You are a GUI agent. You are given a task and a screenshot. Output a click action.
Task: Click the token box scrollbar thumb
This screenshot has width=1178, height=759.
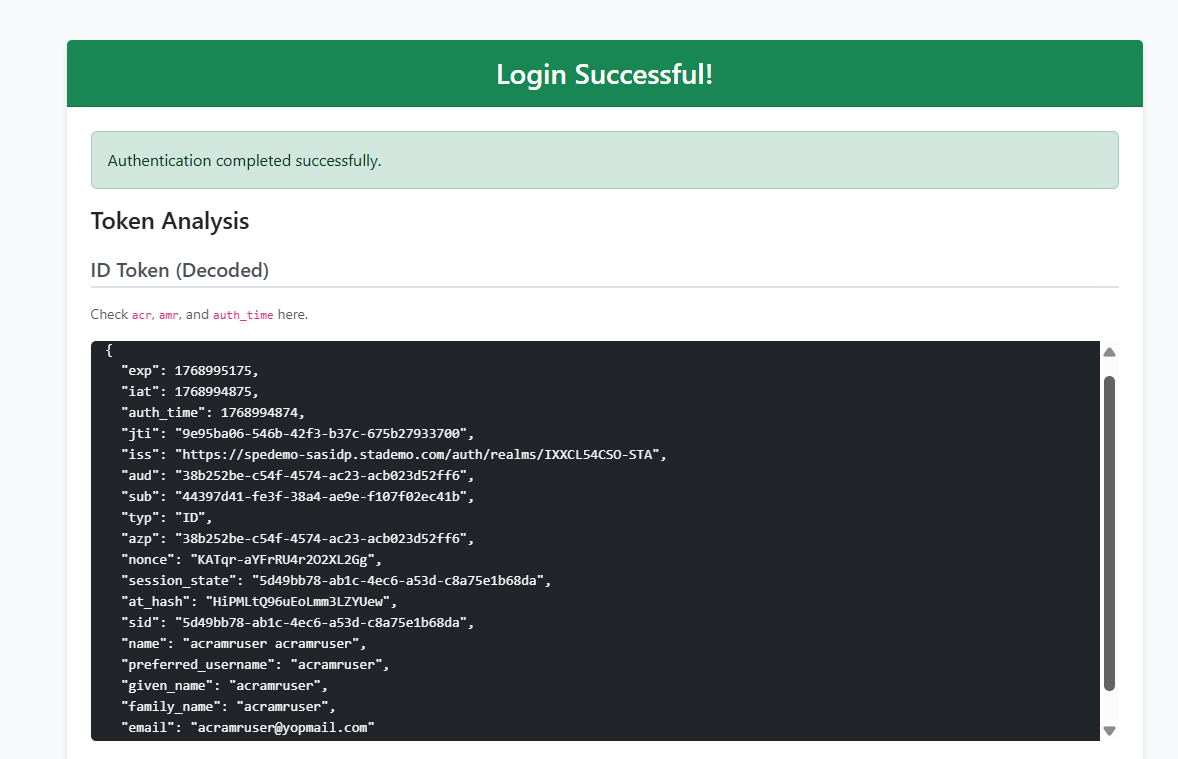1109,532
